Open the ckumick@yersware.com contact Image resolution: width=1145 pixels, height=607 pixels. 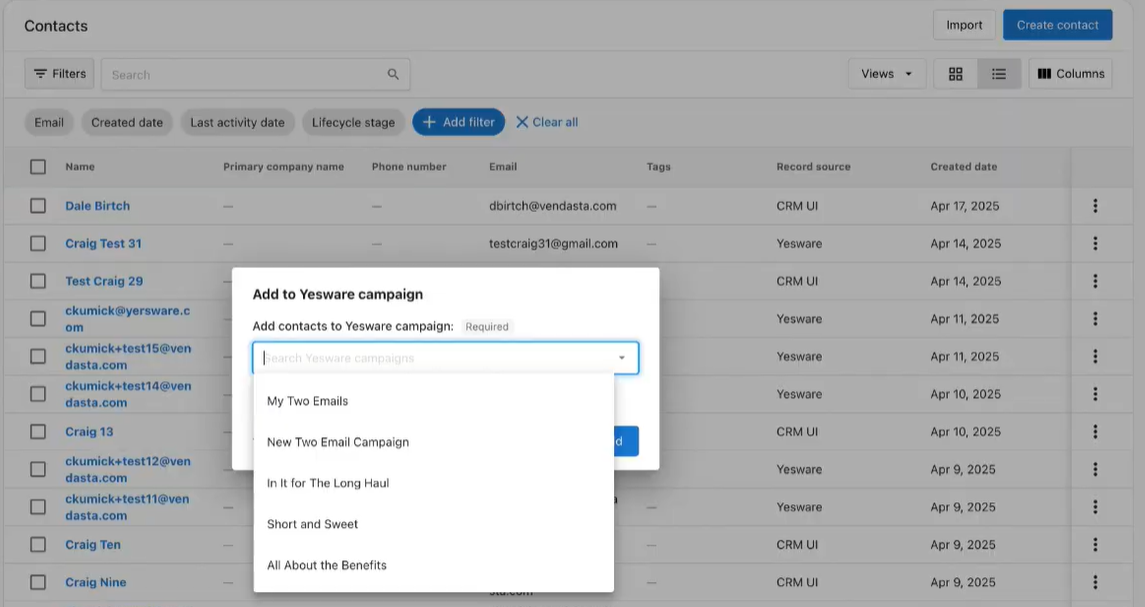[x=128, y=318]
